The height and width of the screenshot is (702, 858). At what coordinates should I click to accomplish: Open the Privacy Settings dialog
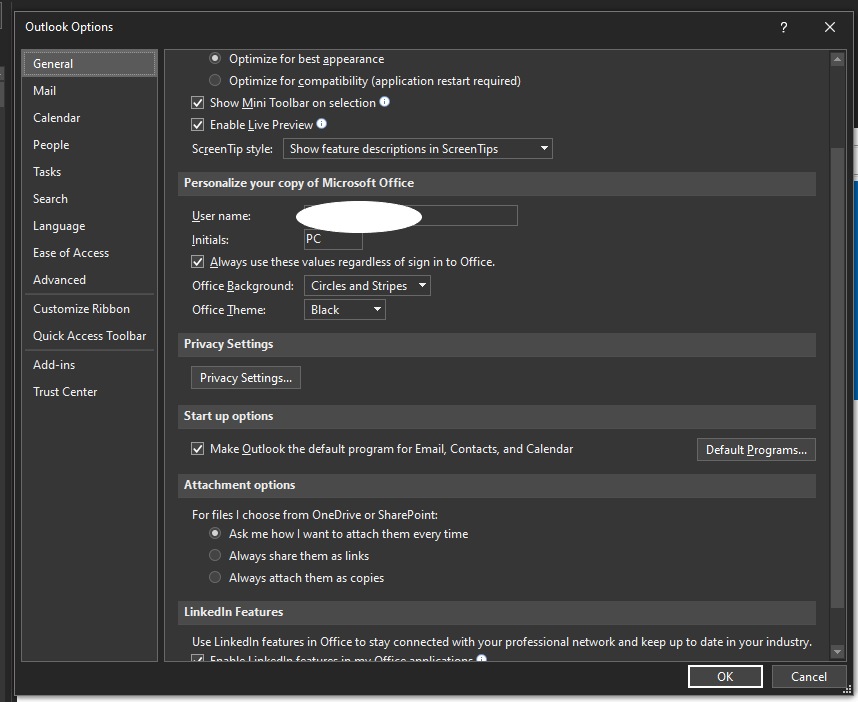click(245, 377)
